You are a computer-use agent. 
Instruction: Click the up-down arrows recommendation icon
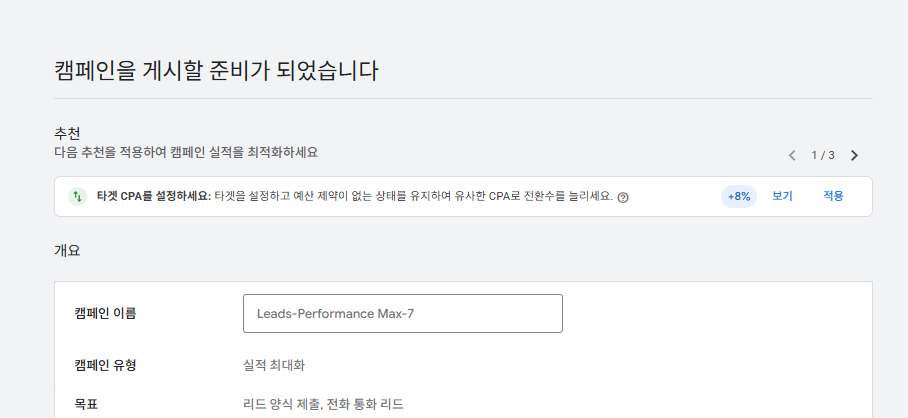click(x=77, y=196)
